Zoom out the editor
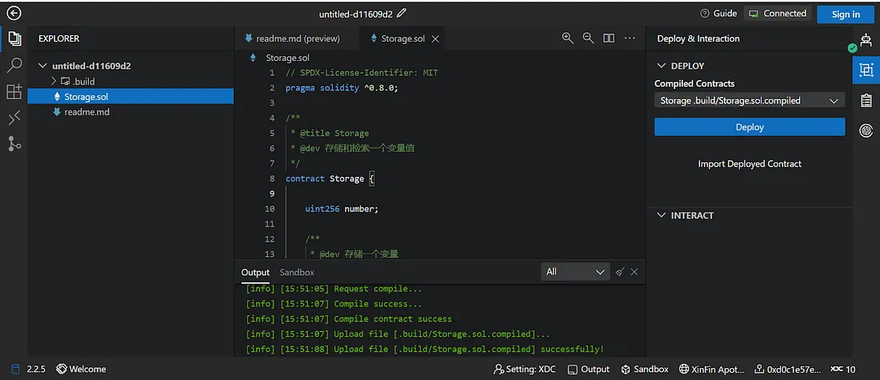The width and height of the screenshot is (880, 380). (x=588, y=38)
